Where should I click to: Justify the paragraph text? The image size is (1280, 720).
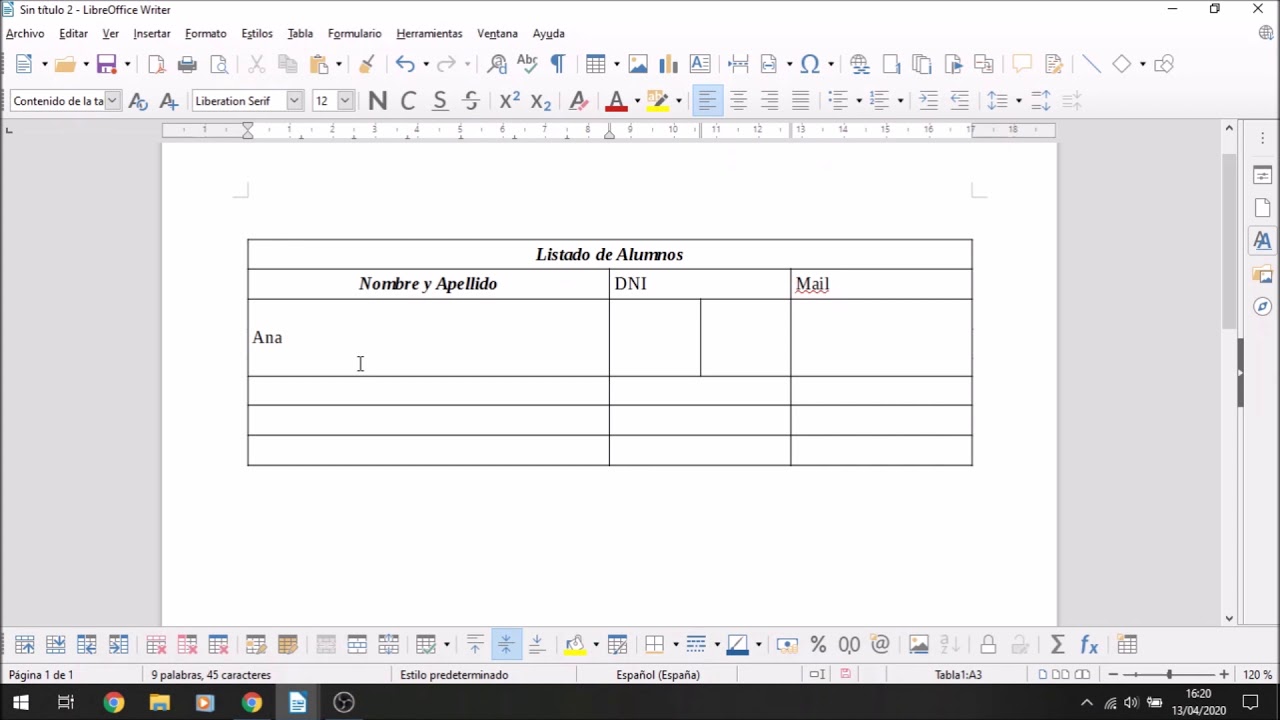click(800, 101)
